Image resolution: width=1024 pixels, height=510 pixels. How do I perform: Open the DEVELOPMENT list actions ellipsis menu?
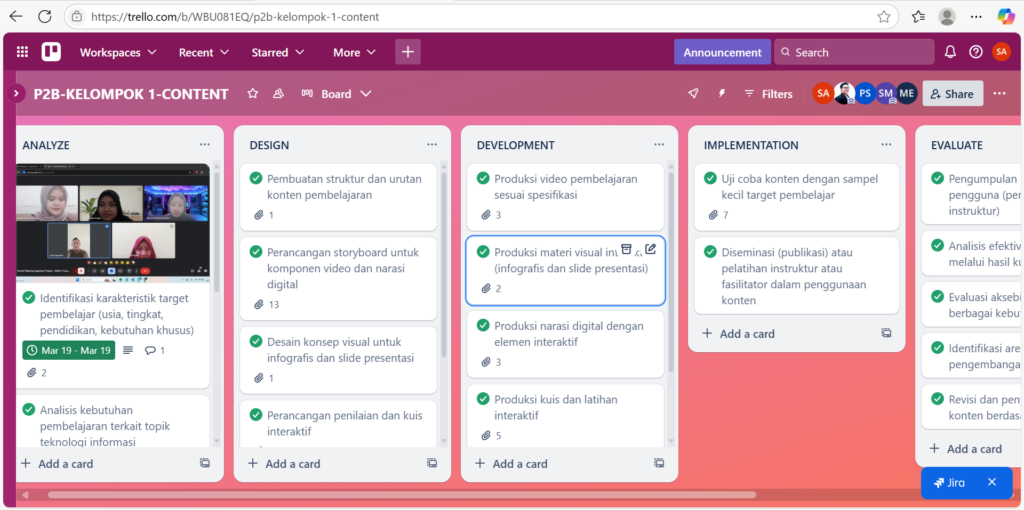(659, 145)
